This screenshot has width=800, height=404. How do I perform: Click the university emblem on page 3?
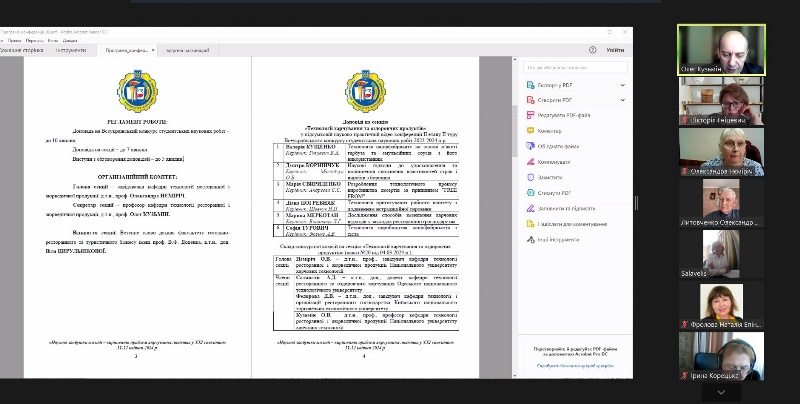click(x=137, y=91)
